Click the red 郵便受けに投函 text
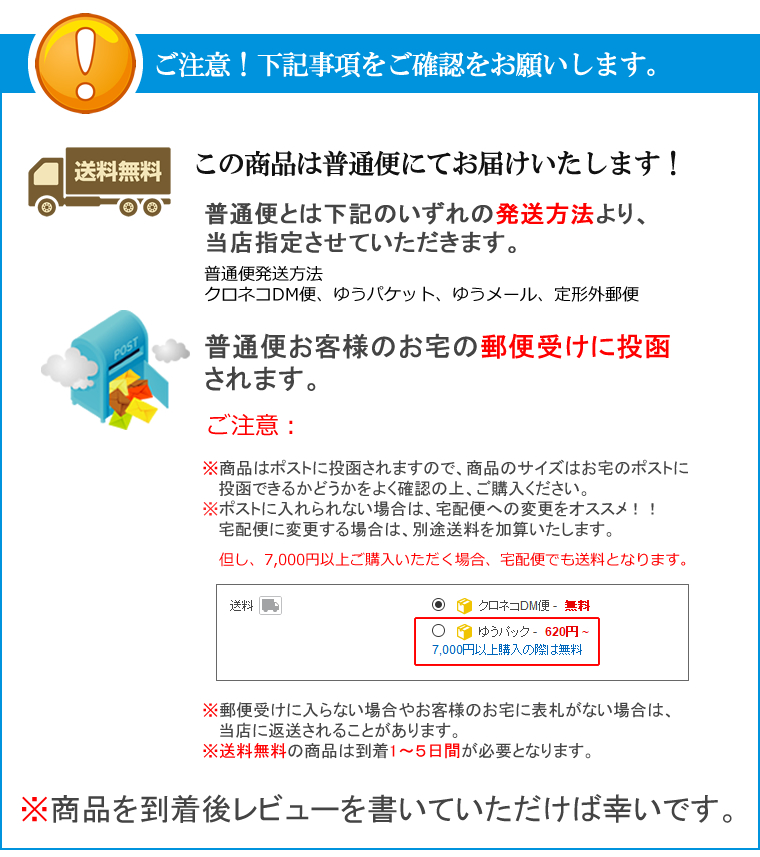The width and height of the screenshot is (760, 857). (x=576, y=347)
